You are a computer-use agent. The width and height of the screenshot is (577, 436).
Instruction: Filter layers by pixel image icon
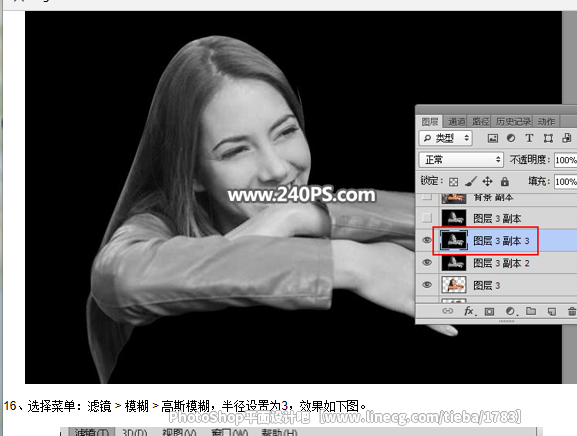(x=492, y=138)
